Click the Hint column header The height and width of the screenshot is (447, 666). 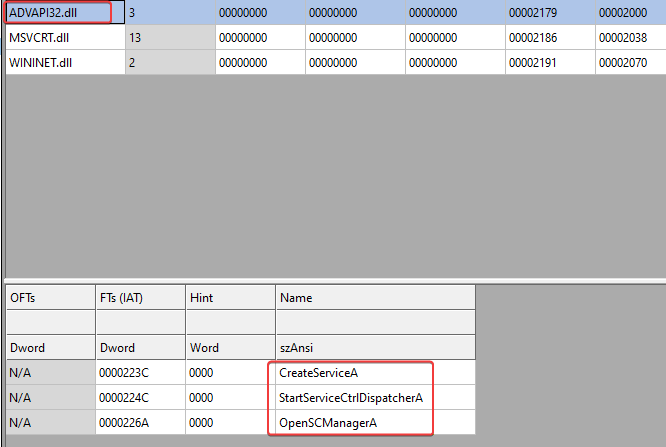point(231,297)
